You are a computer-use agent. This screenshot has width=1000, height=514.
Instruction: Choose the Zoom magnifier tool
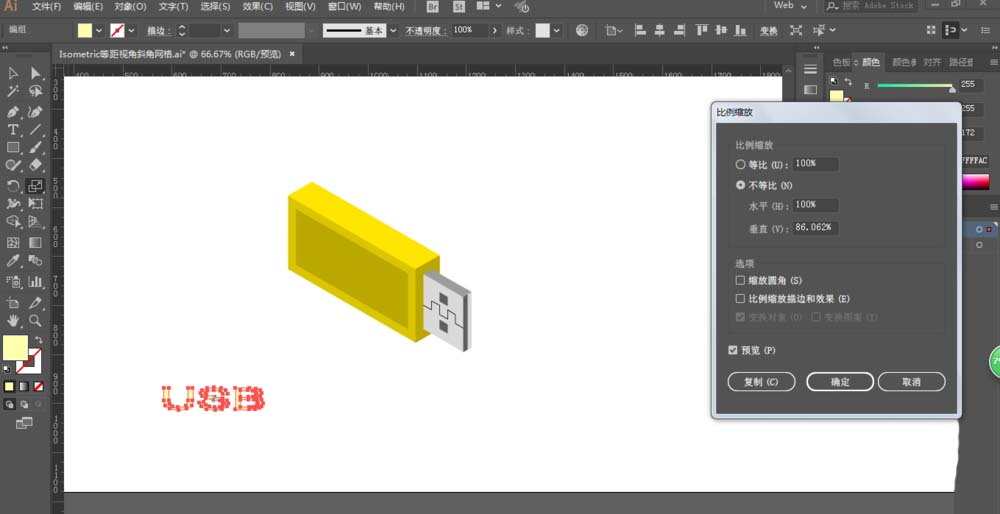(36, 320)
